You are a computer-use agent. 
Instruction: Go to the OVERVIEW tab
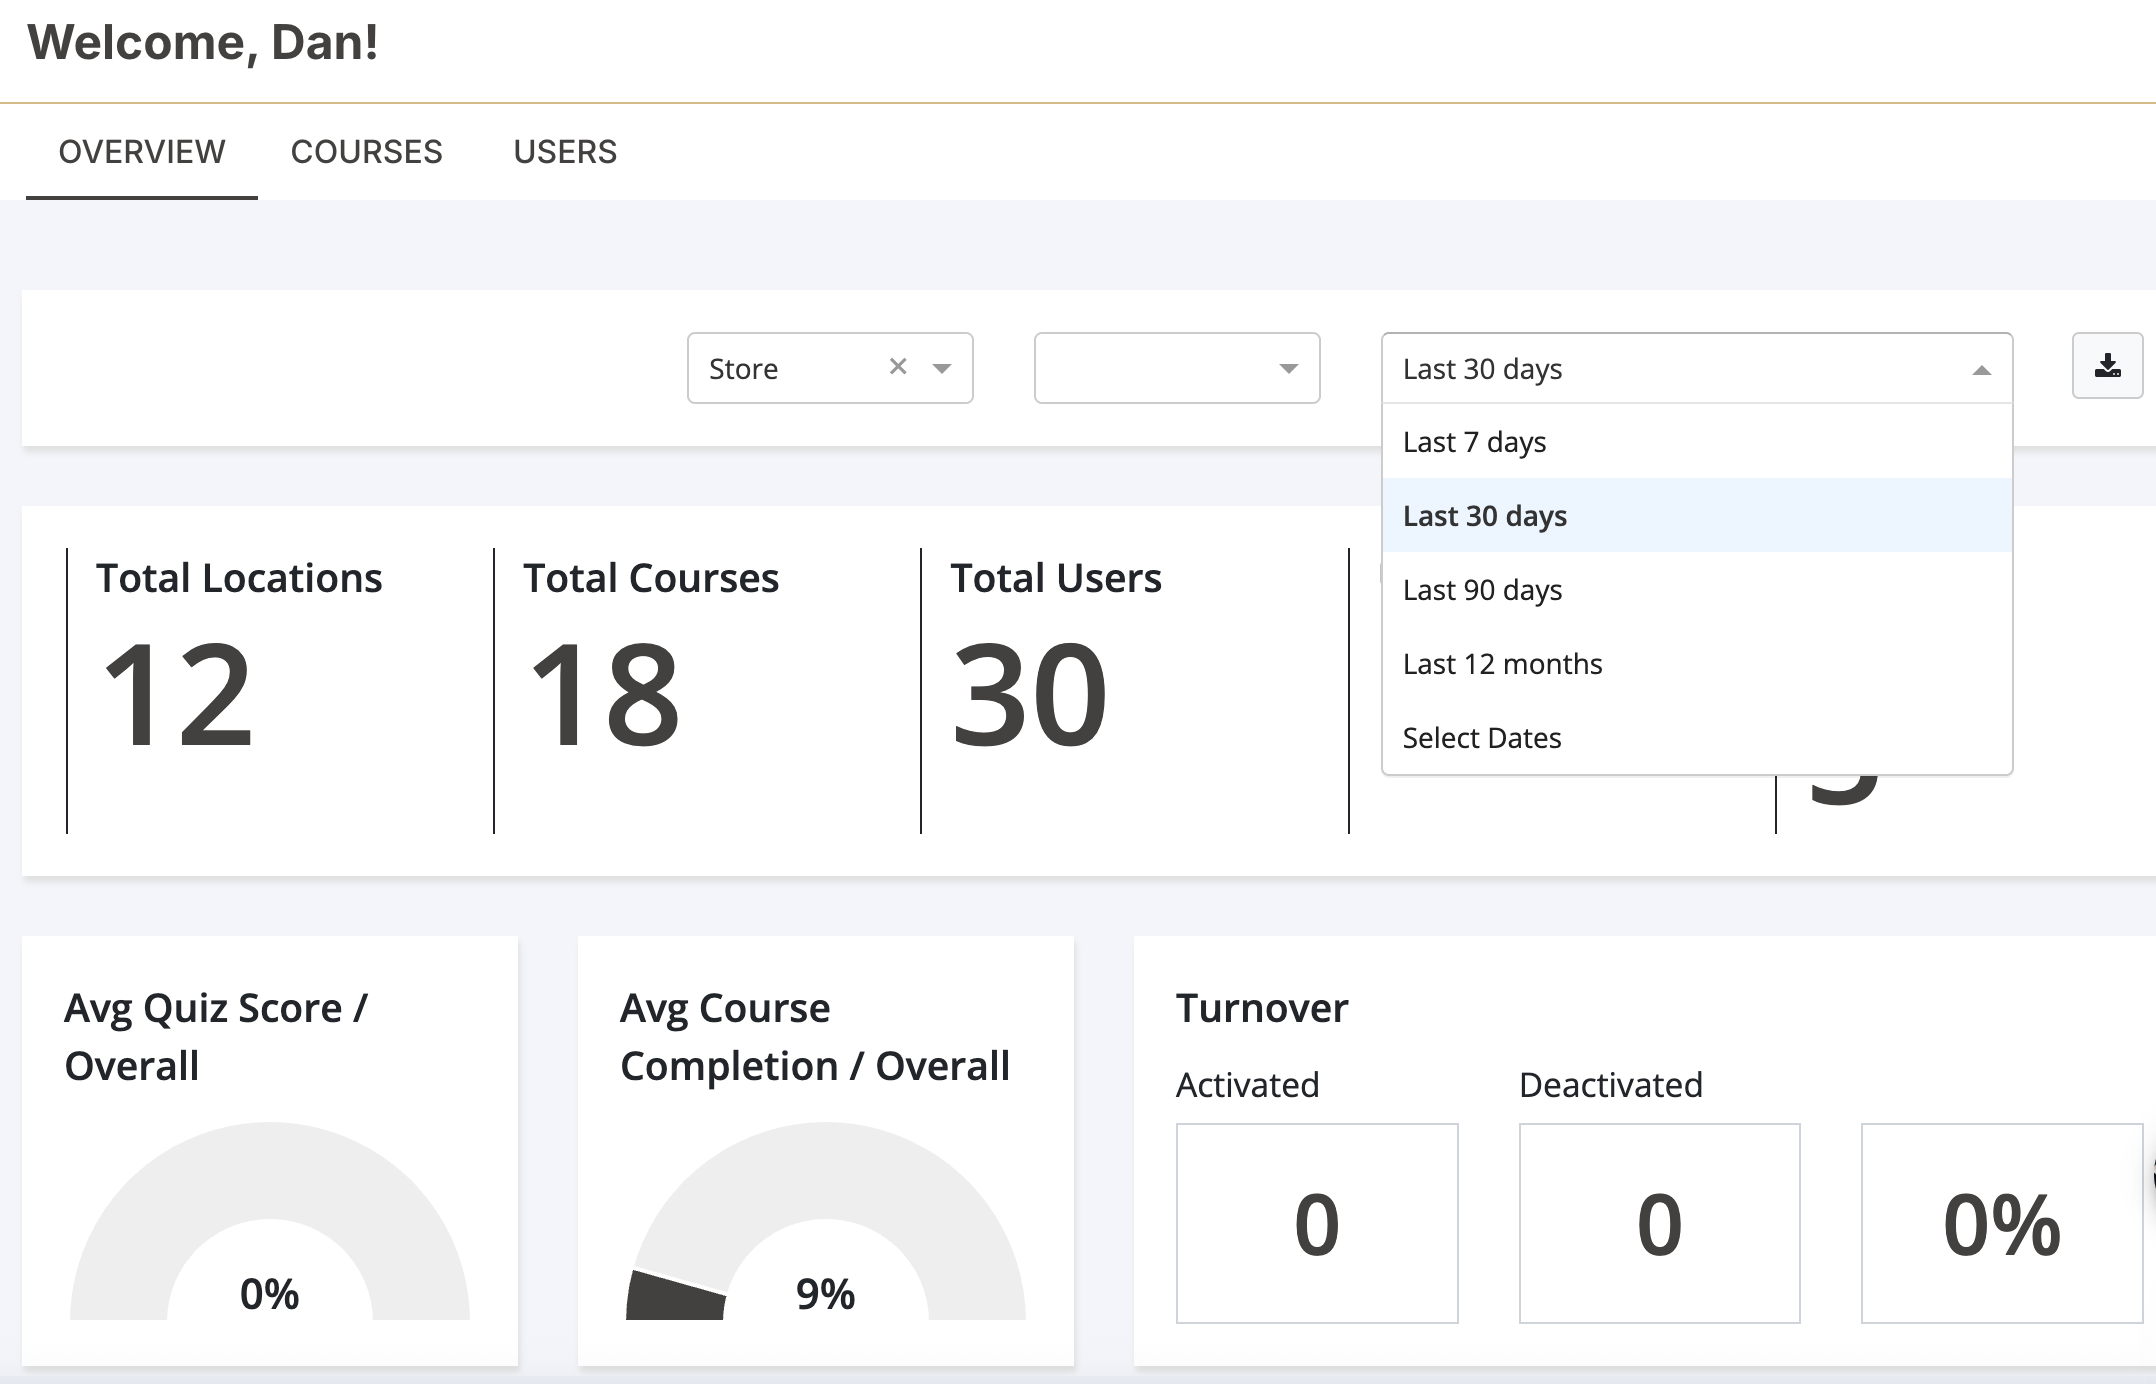(x=142, y=152)
